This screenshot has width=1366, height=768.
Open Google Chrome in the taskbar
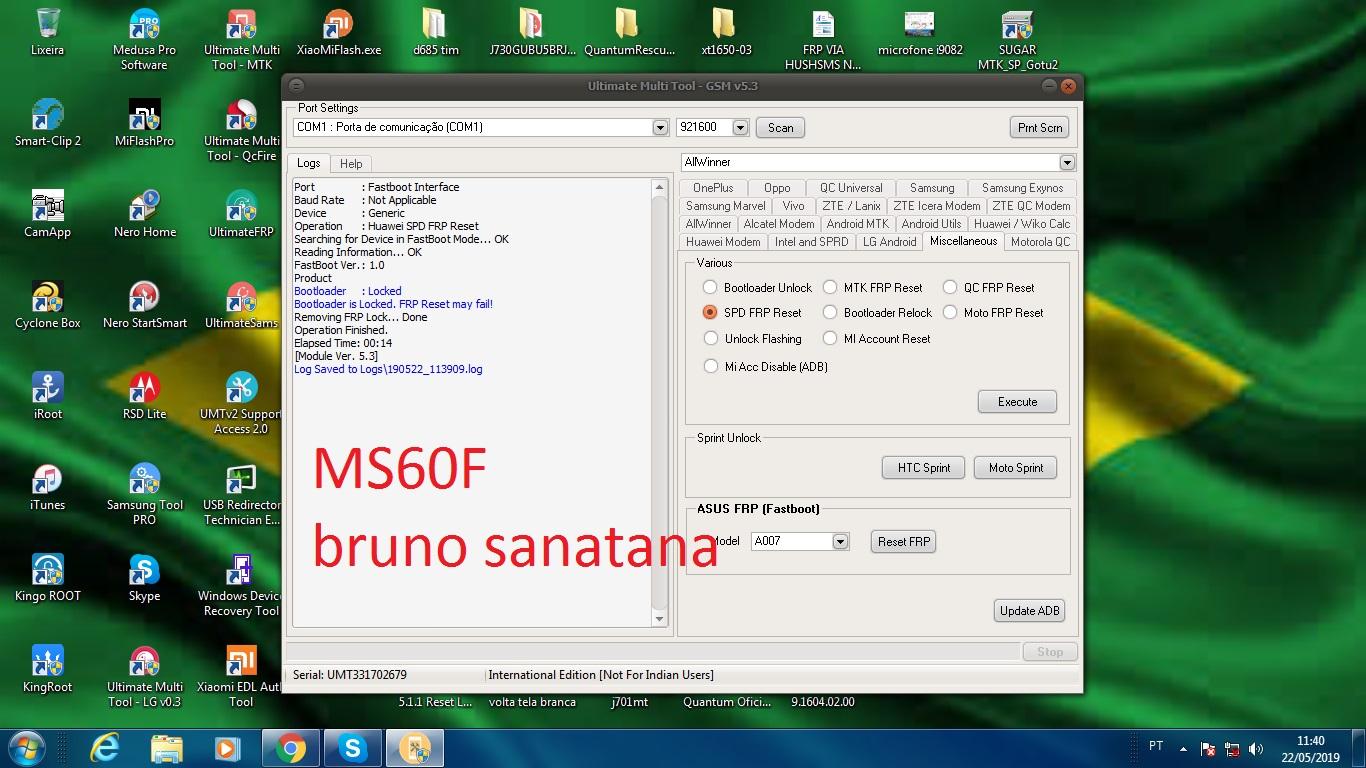291,748
